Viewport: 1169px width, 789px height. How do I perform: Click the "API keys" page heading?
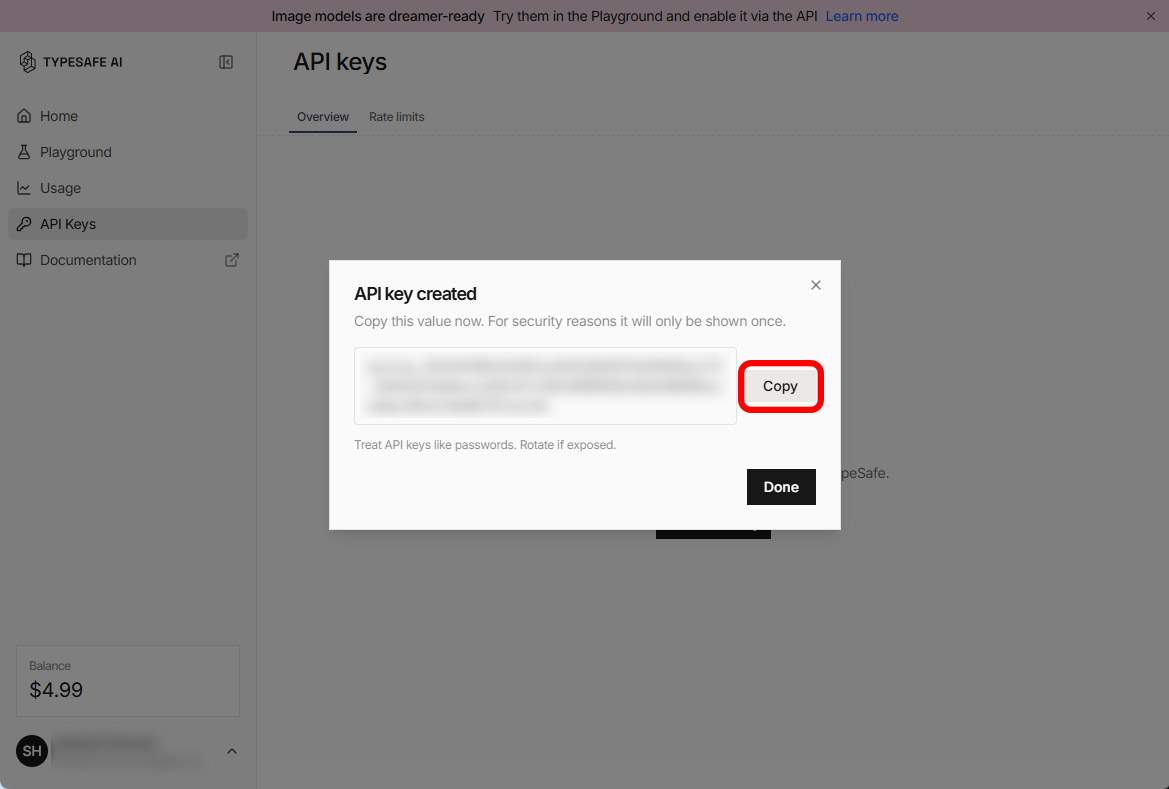coord(340,62)
